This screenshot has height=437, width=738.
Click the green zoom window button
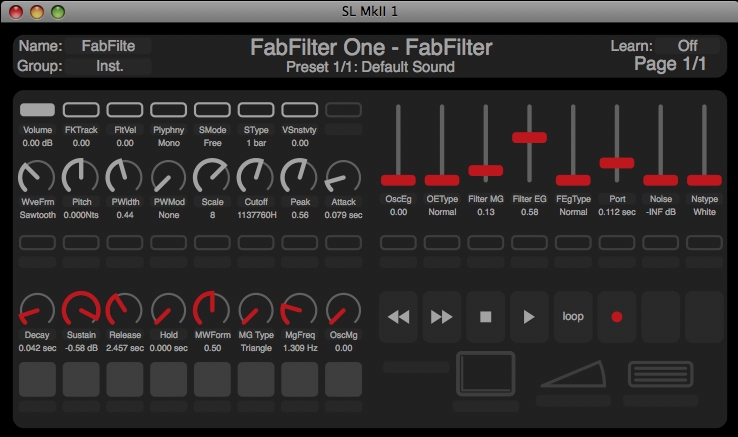pyautogui.click(x=58, y=12)
